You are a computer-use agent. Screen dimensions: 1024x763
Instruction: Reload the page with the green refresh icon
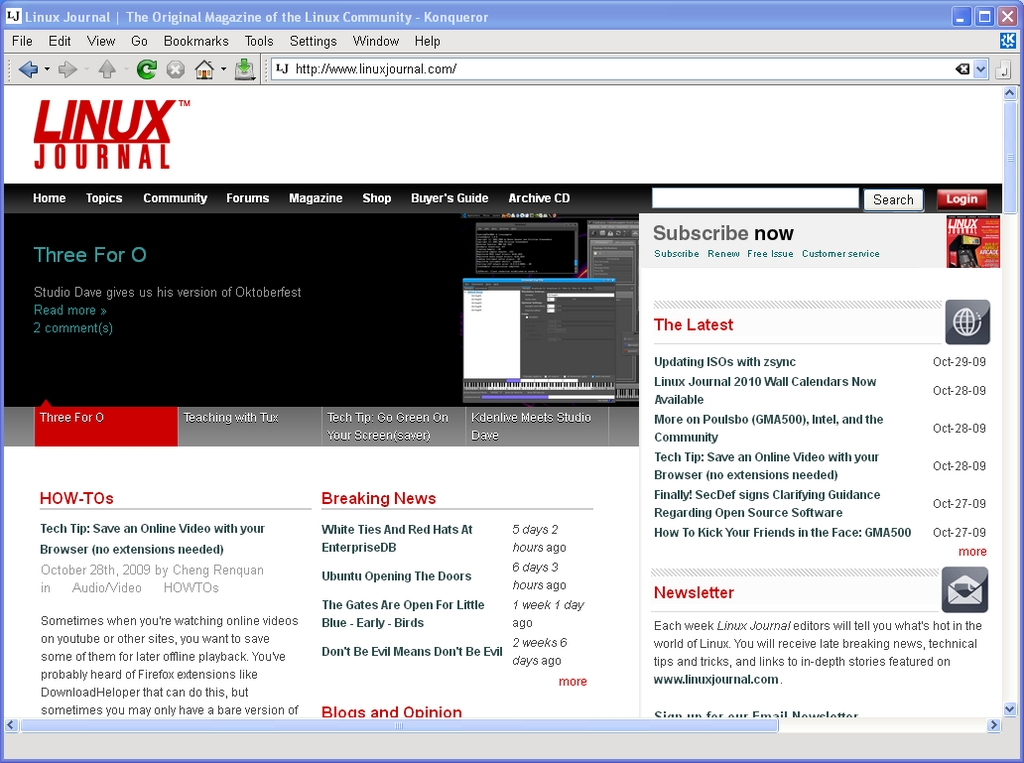coord(146,69)
